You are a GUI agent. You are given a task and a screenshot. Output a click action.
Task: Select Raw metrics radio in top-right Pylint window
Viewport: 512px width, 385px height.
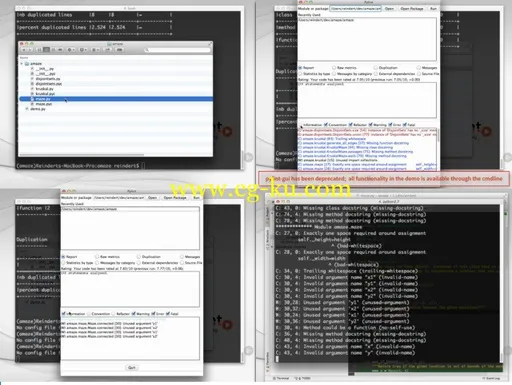[x=334, y=68]
